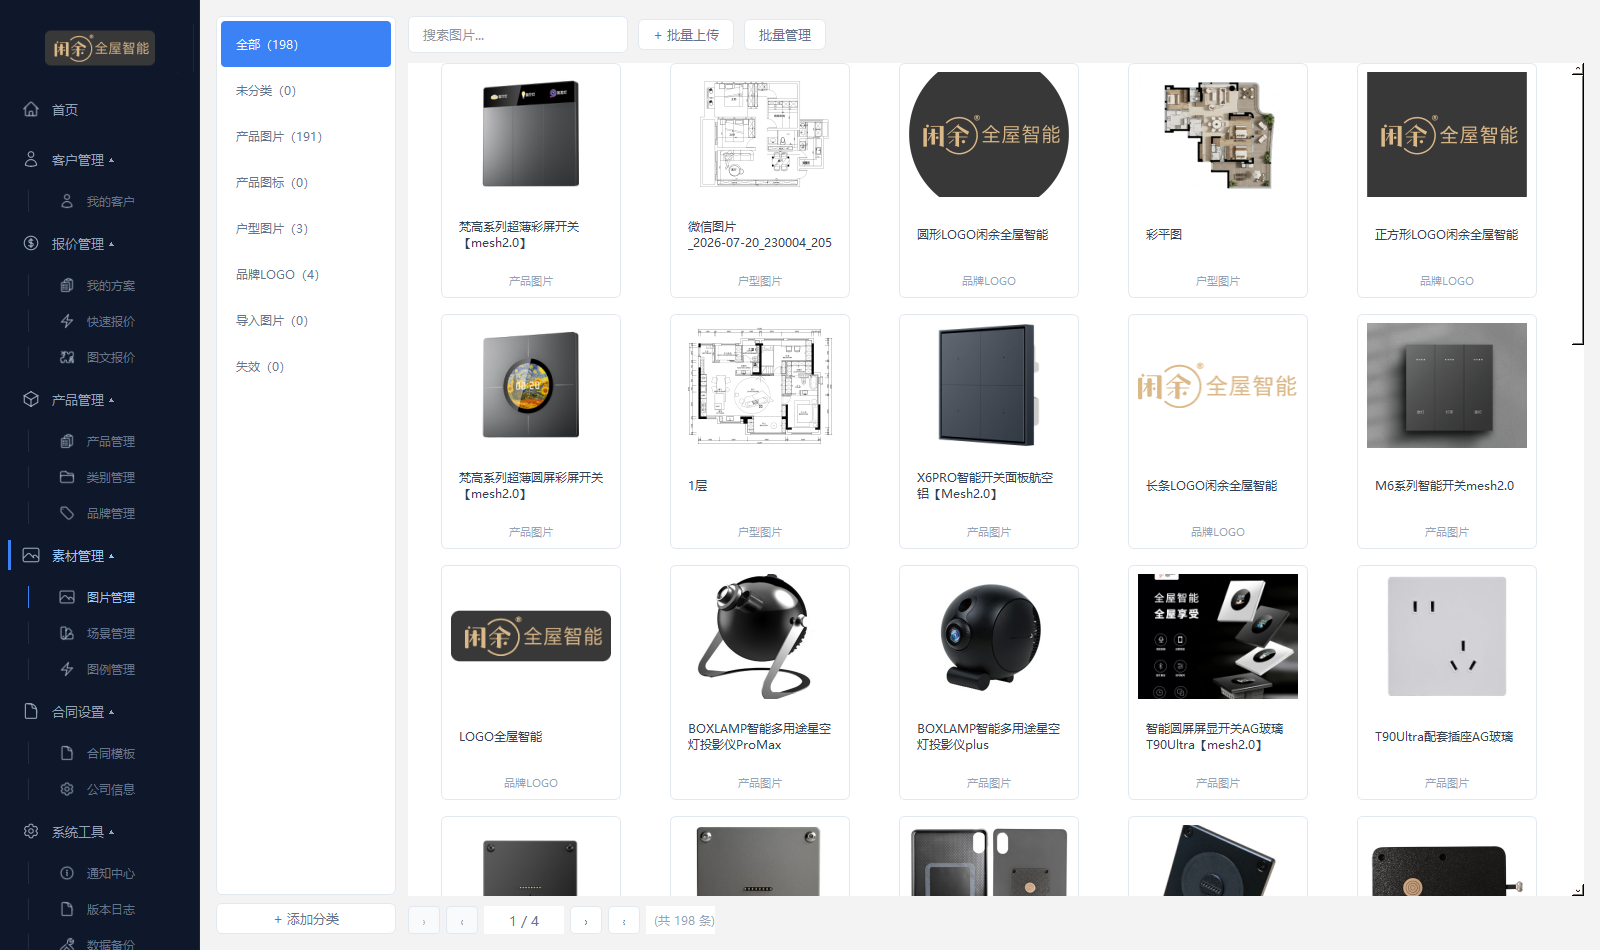Screen dimensions: 1600x950
Task: Collapse the 合同设置 sidebar group
Action: coord(69,712)
